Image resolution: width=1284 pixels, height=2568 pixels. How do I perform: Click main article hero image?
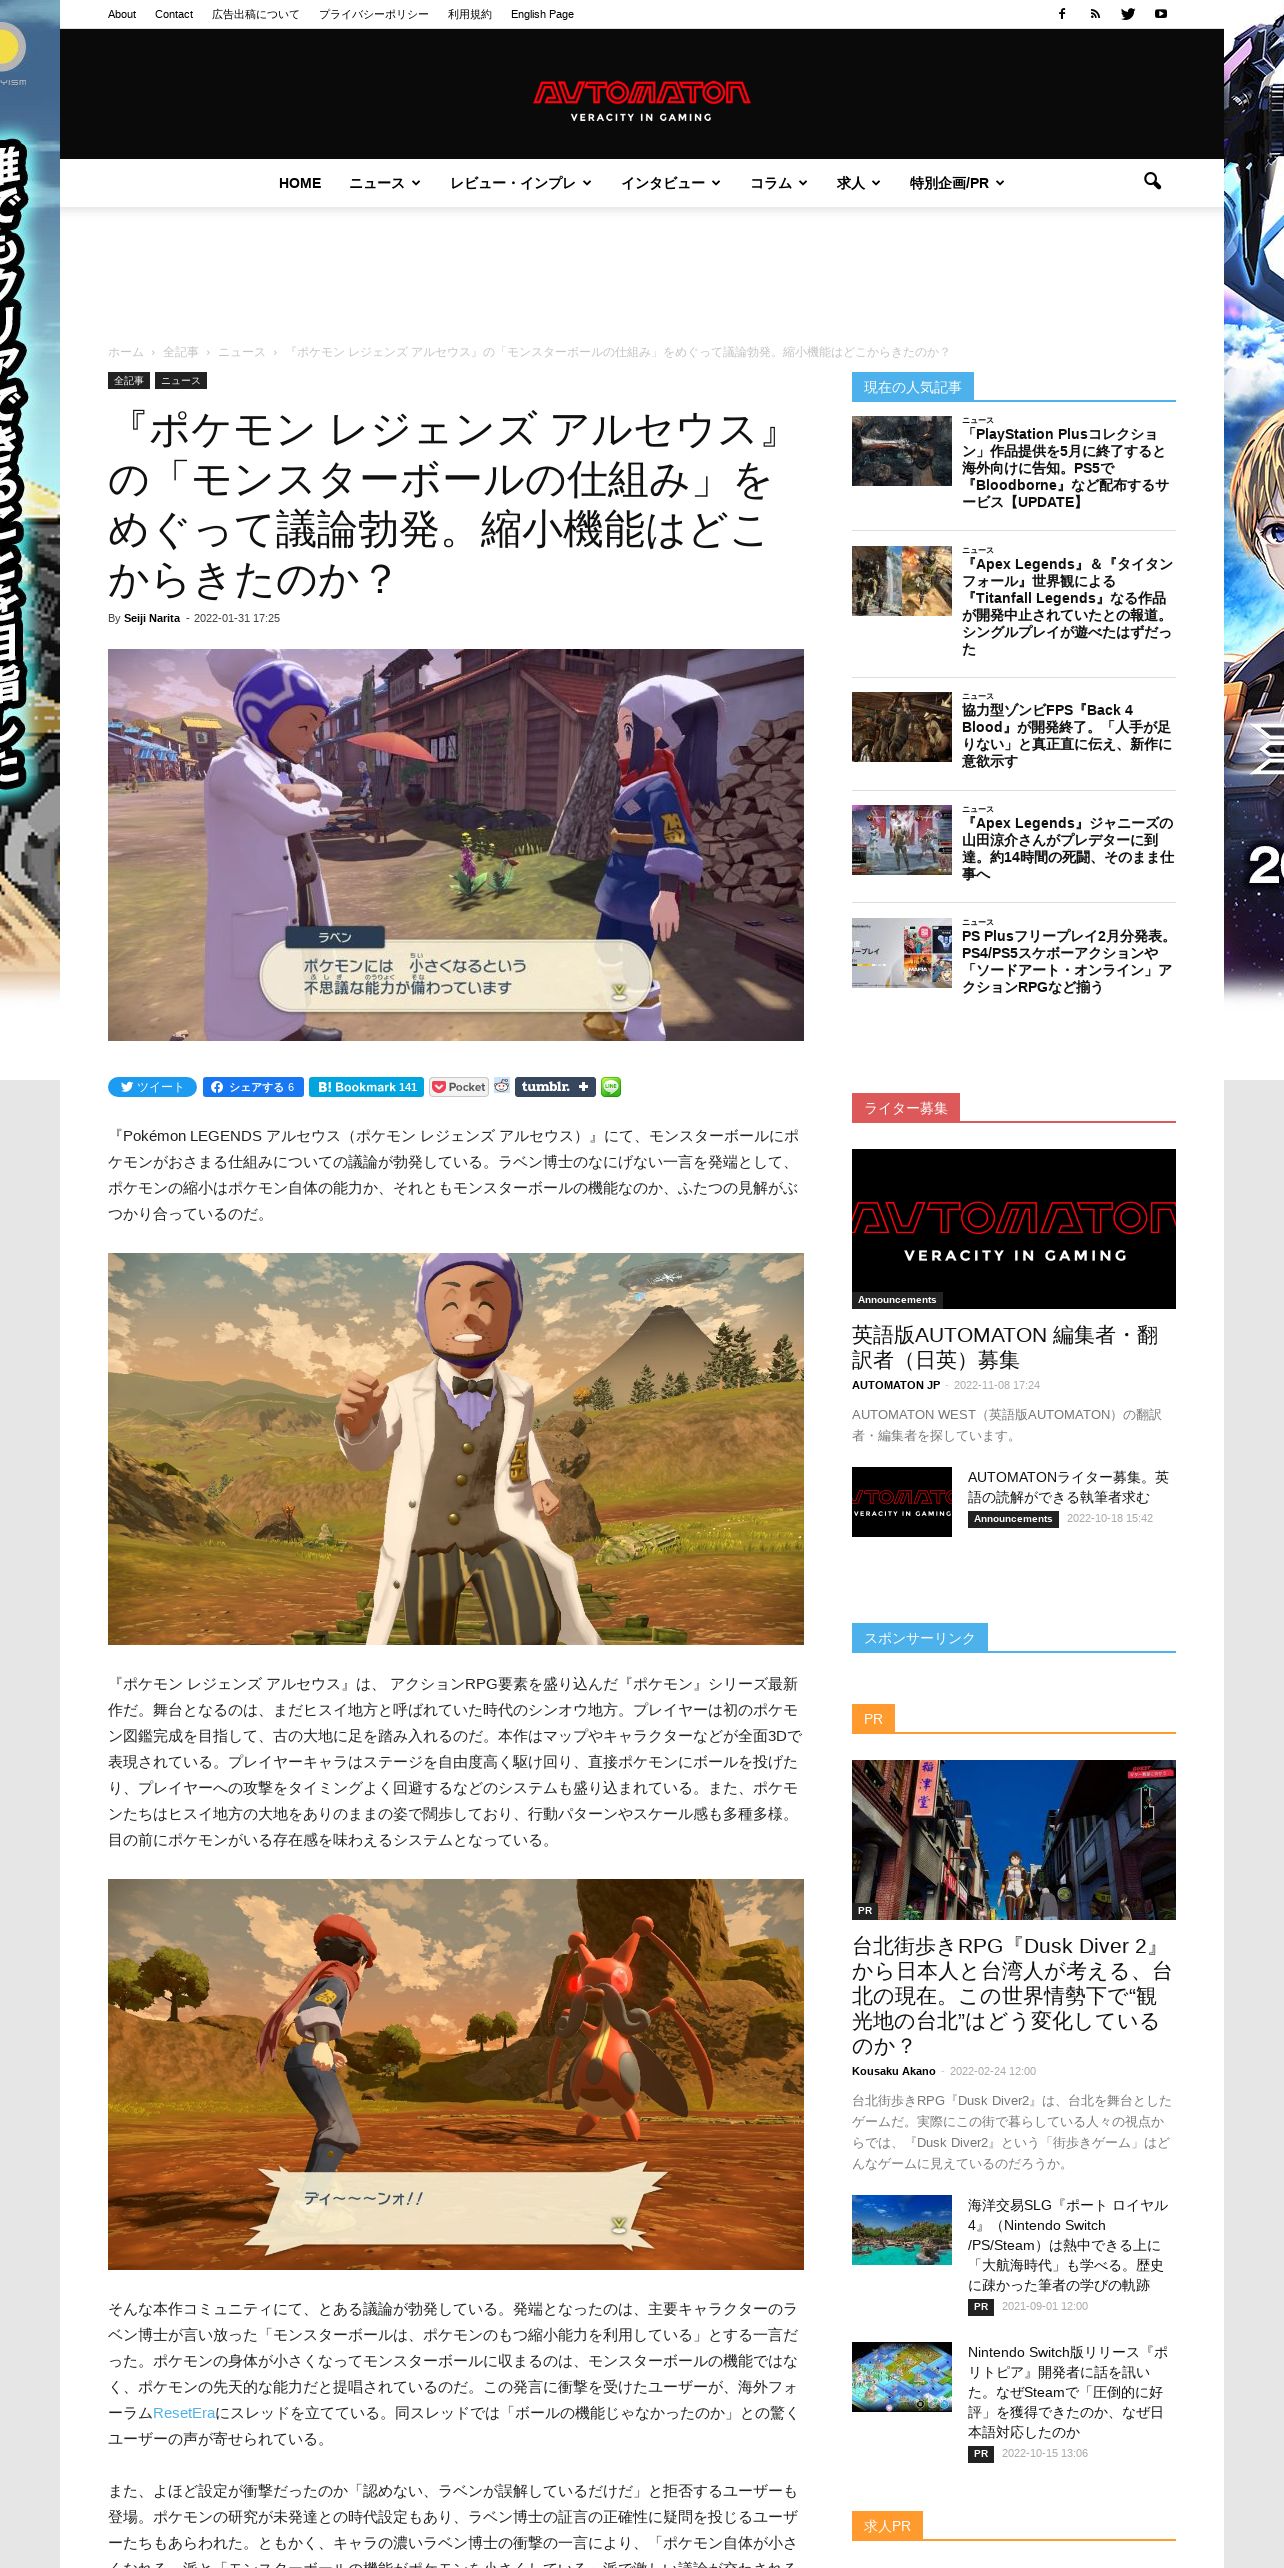(456, 845)
